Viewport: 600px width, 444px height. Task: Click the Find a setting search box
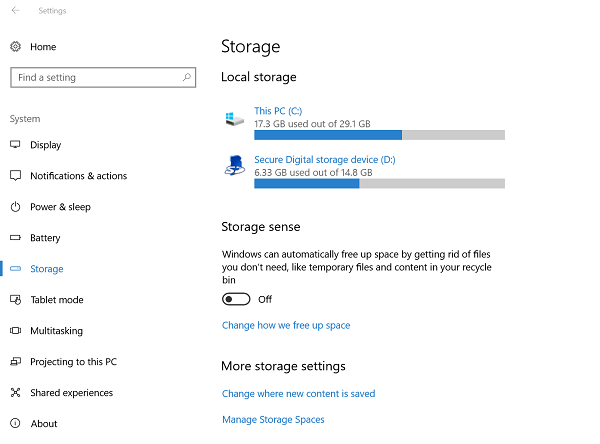[x=95, y=77]
